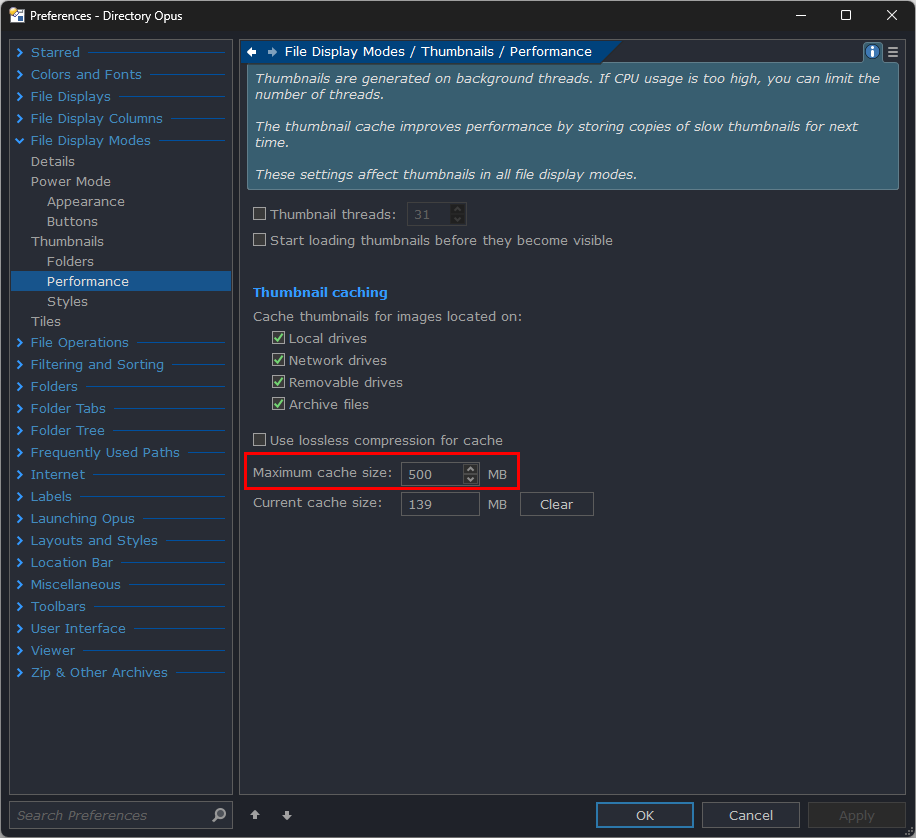Screen dimensions: 916x838
Task: Select the Performance page in tree
Action: click(121, 281)
